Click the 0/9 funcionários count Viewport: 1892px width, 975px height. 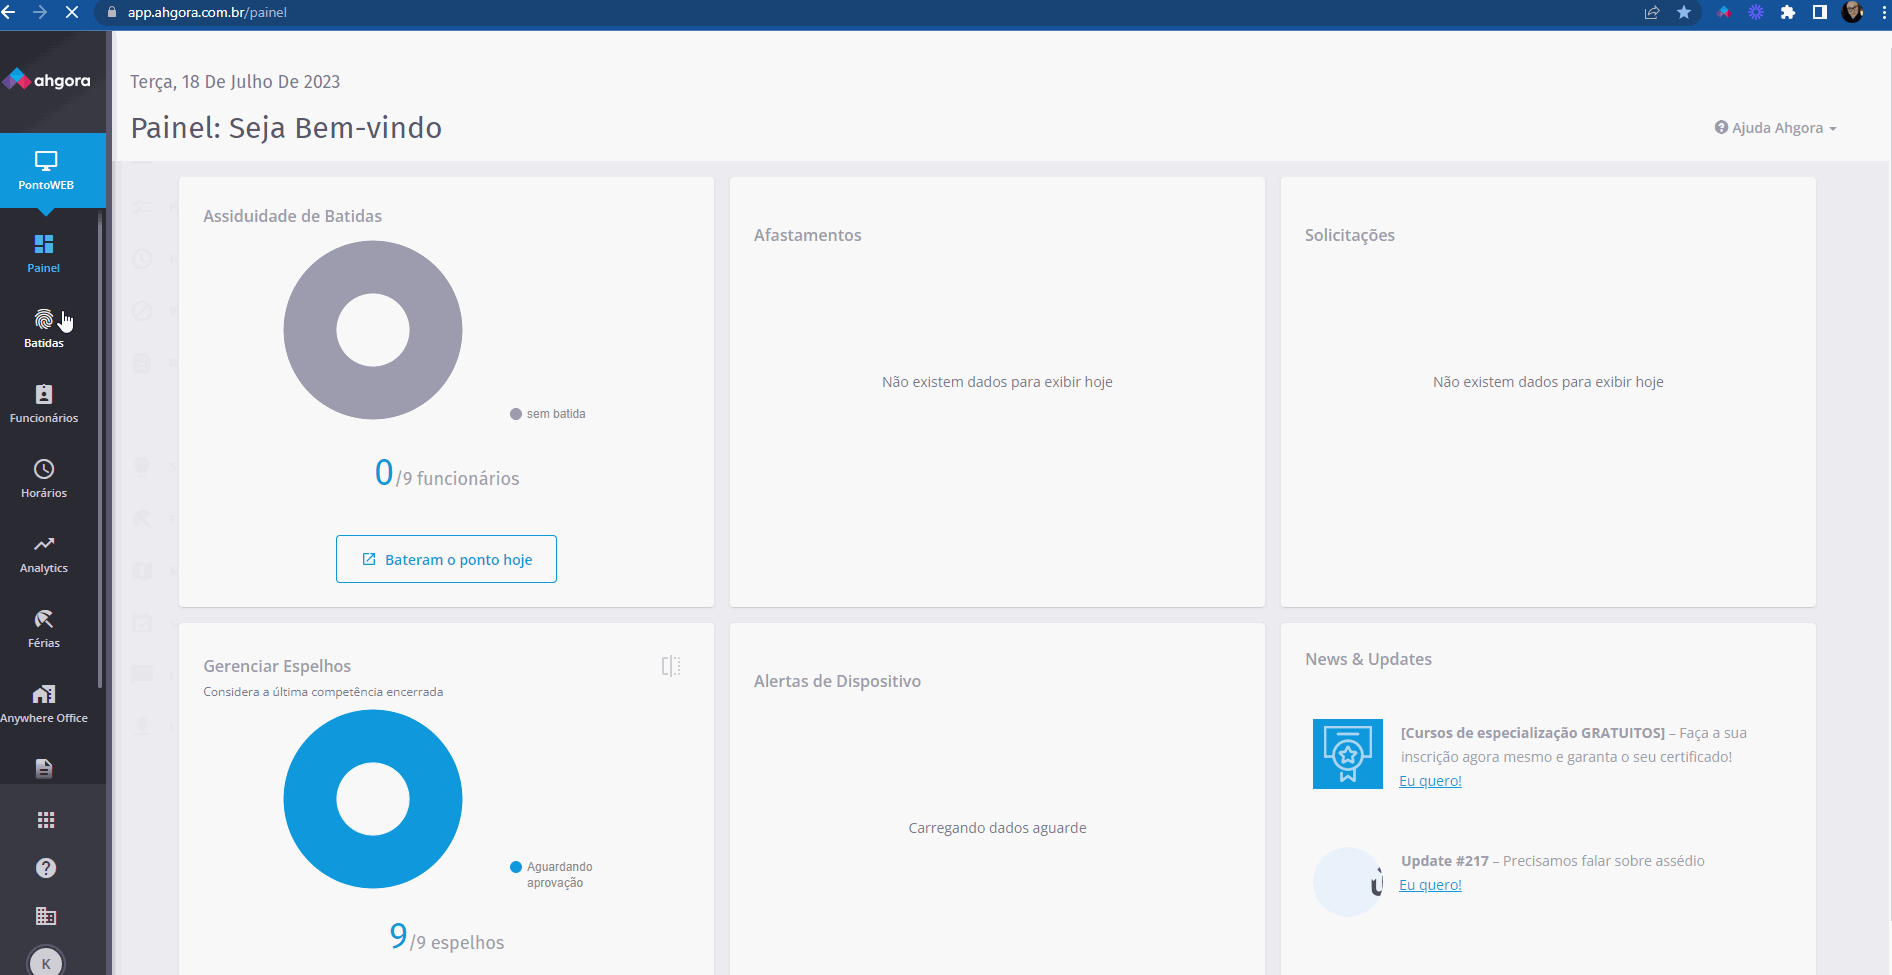point(447,474)
